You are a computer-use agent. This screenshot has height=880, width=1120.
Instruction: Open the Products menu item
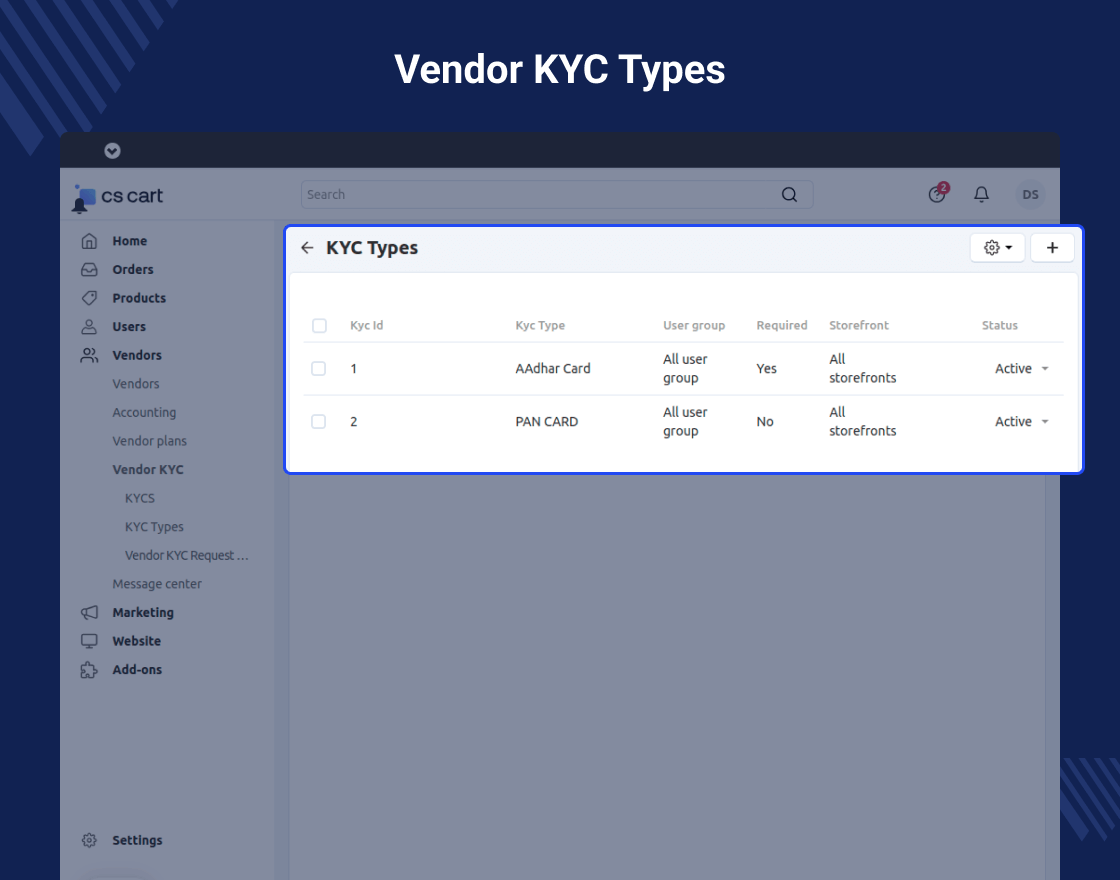click(139, 298)
